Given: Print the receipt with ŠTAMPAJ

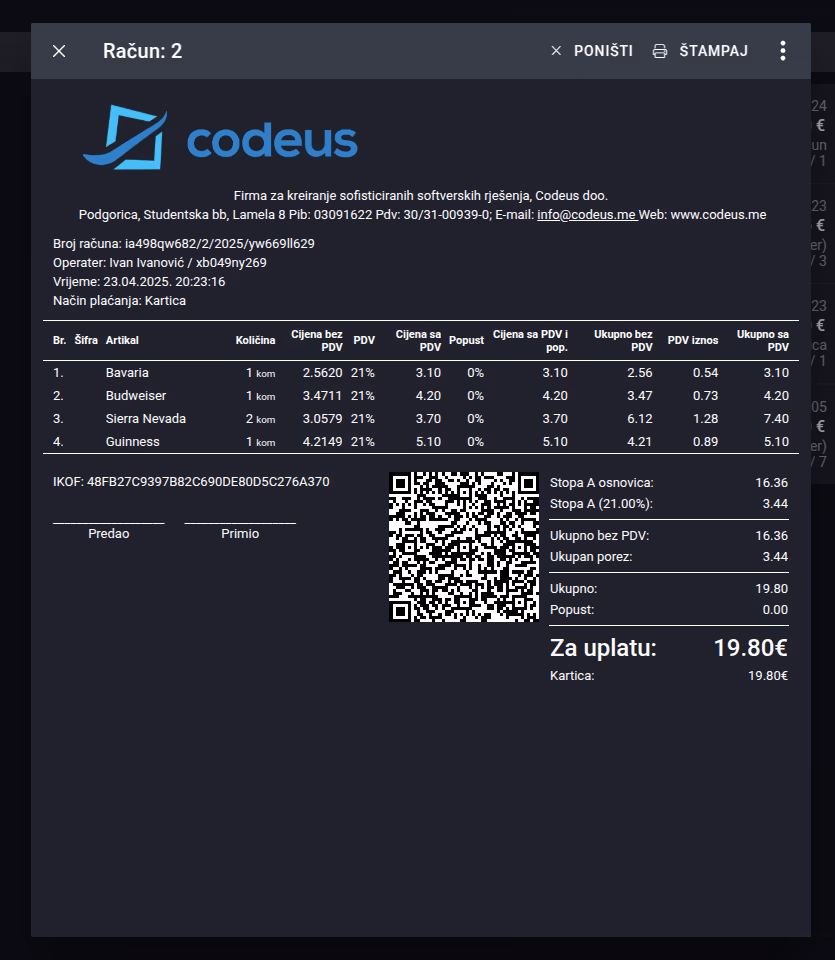Looking at the screenshot, I should pyautogui.click(x=700, y=51).
